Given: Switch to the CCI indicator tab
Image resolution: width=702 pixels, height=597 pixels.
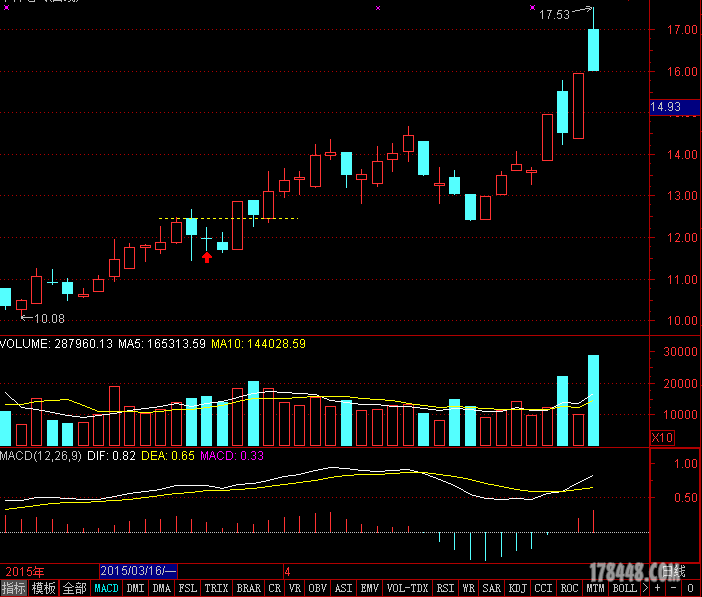Looking at the screenshot, I should [x=544, y=588].
